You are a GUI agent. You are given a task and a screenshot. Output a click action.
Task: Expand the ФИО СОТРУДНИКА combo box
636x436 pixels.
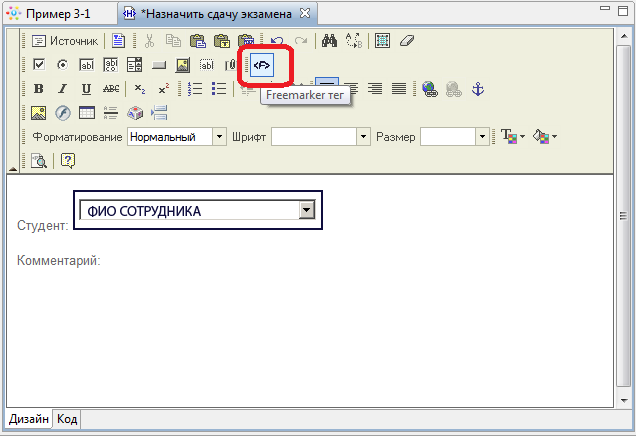tap(308, 210)
